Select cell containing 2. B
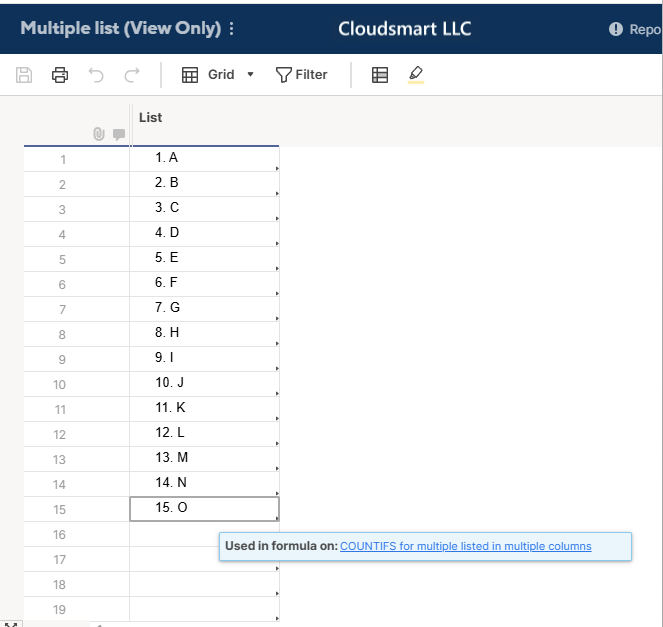The image size is (663, 627). [204, 184]
